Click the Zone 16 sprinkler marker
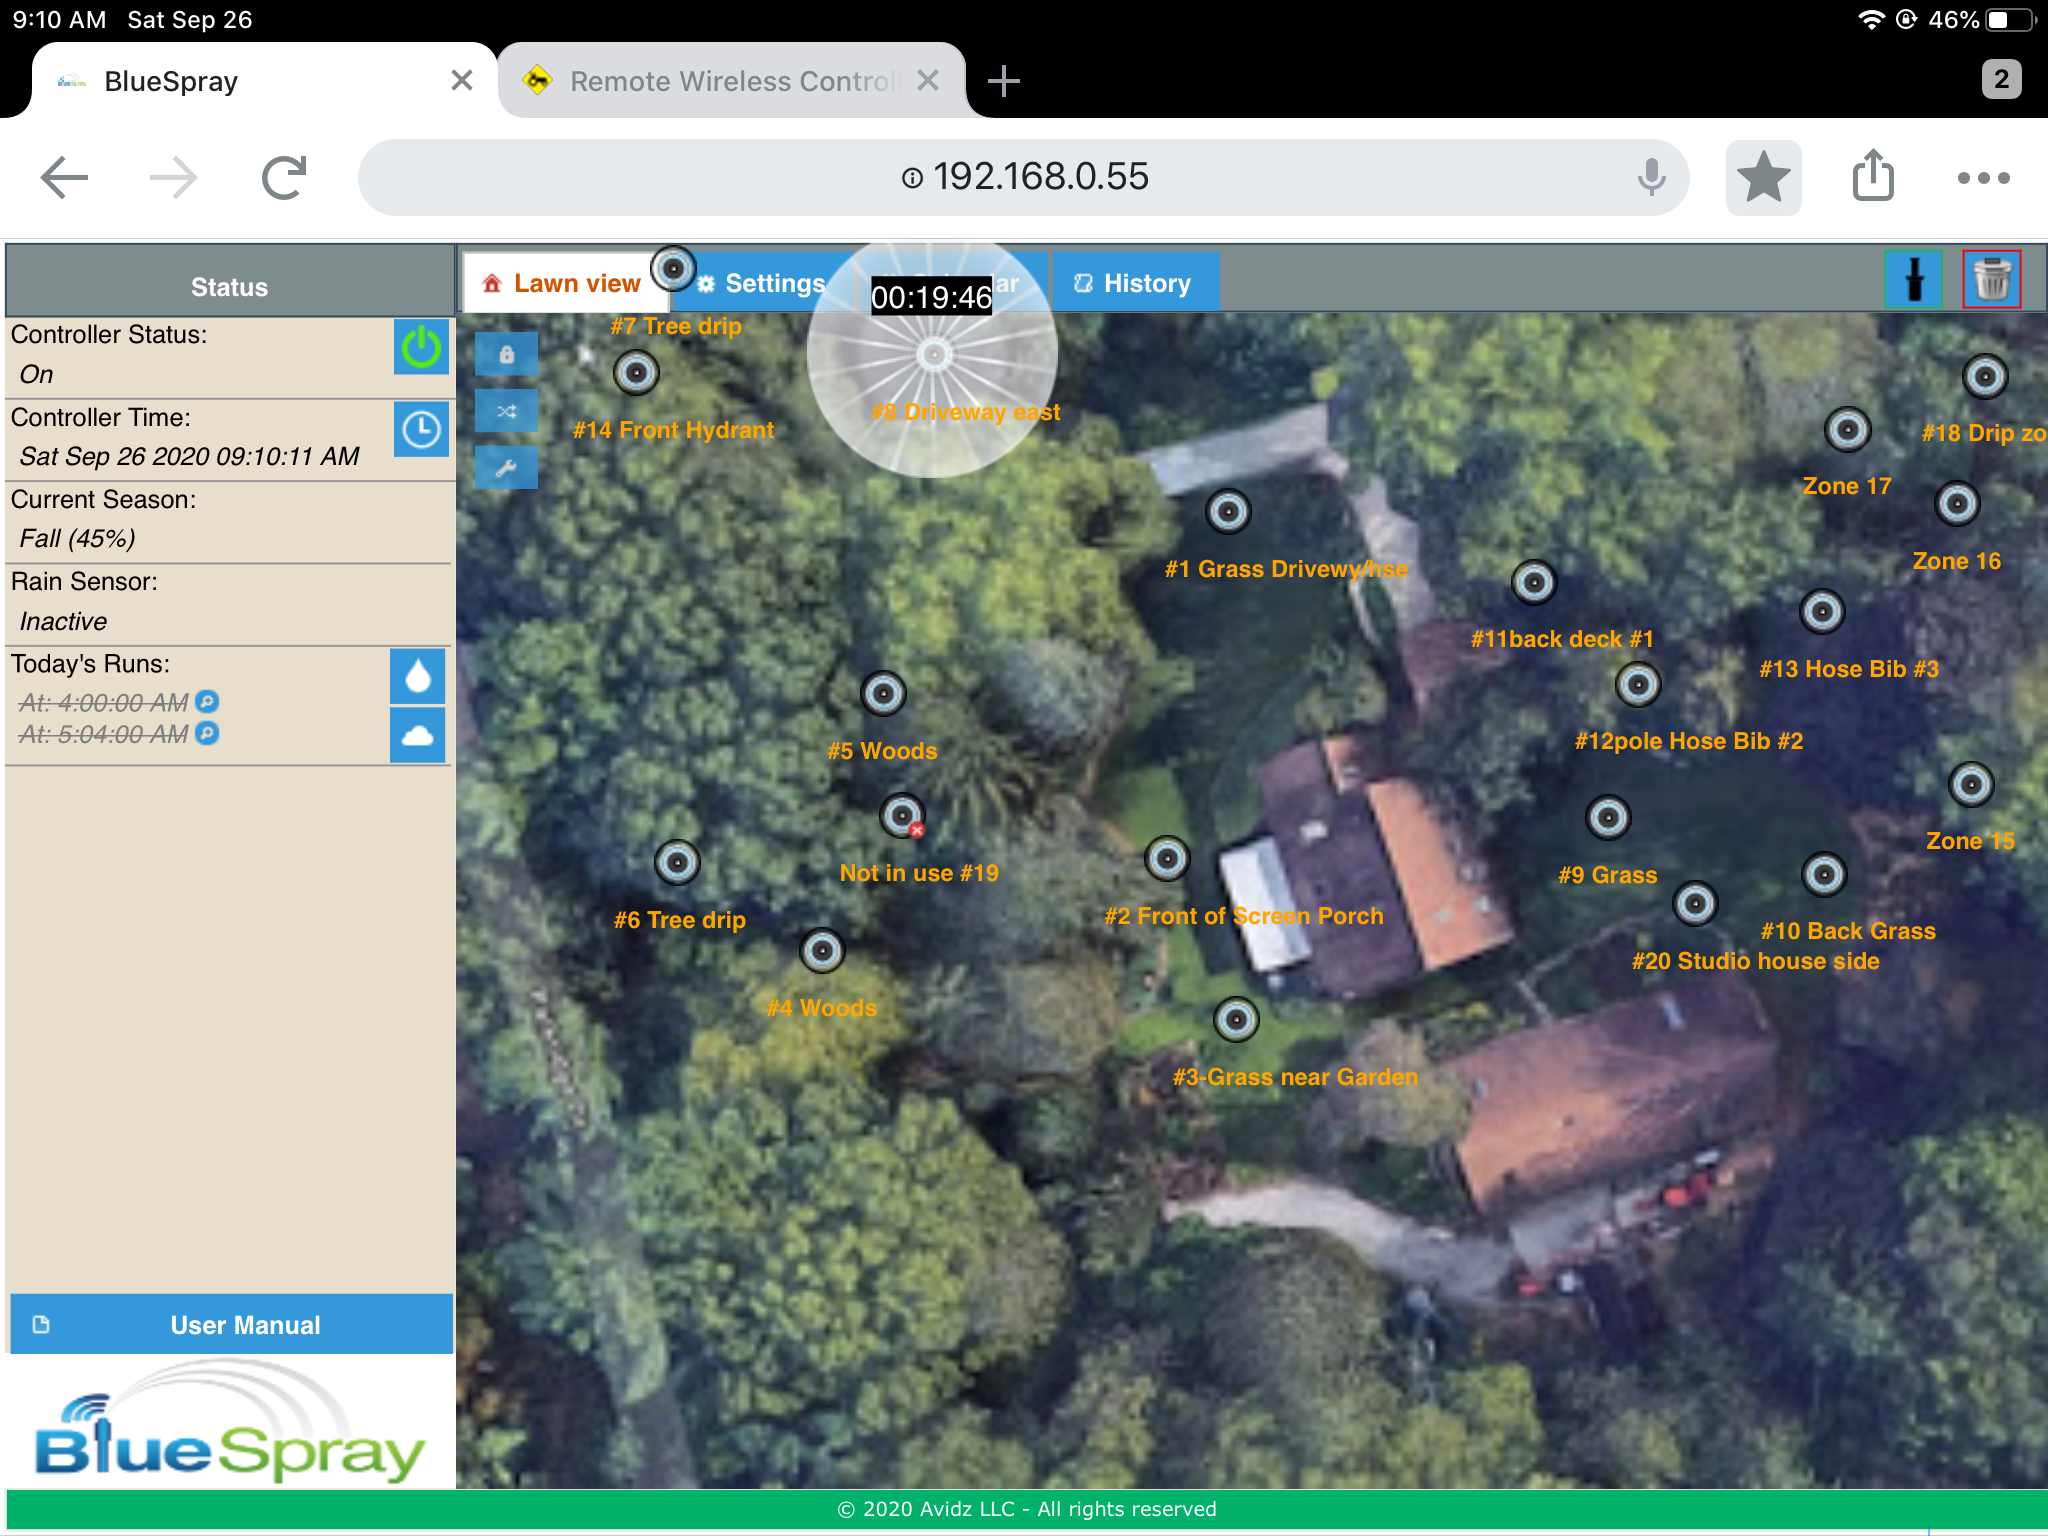This screenshot has width=2048, height=1536. 1958,504
